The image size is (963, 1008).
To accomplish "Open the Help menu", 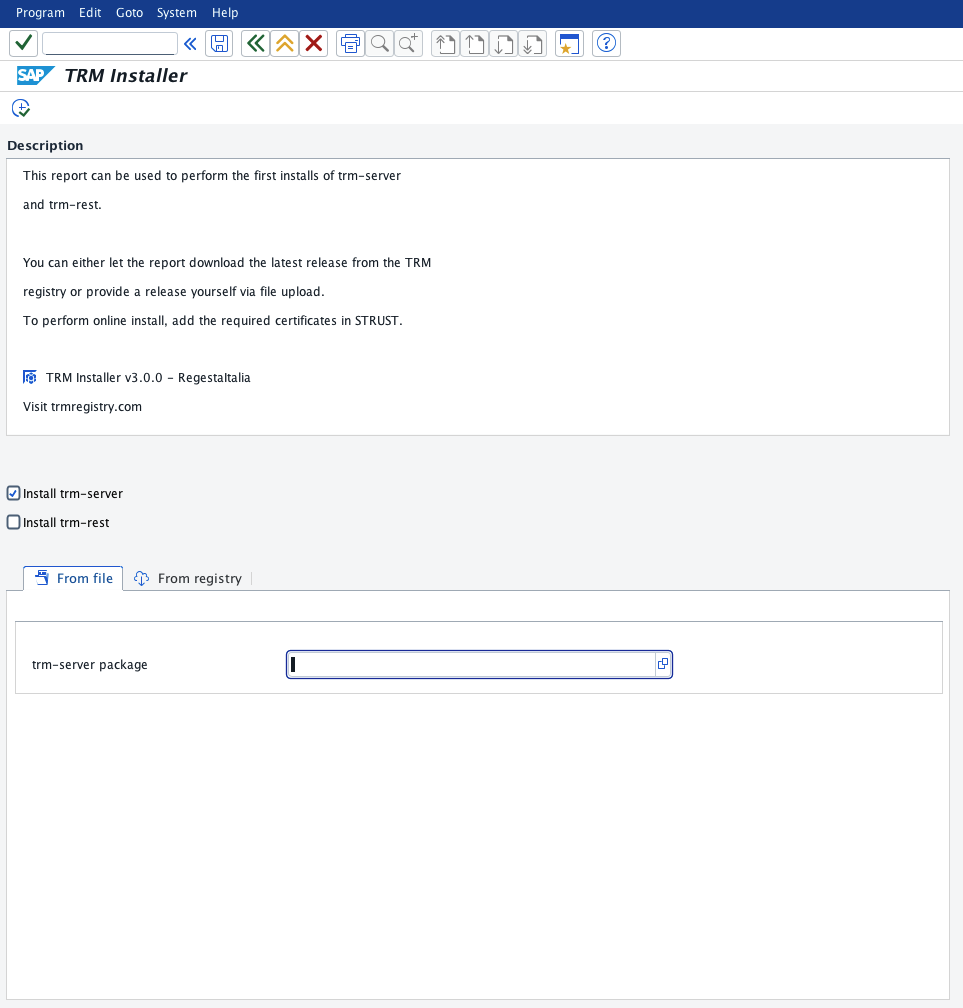I will point(225,13).
